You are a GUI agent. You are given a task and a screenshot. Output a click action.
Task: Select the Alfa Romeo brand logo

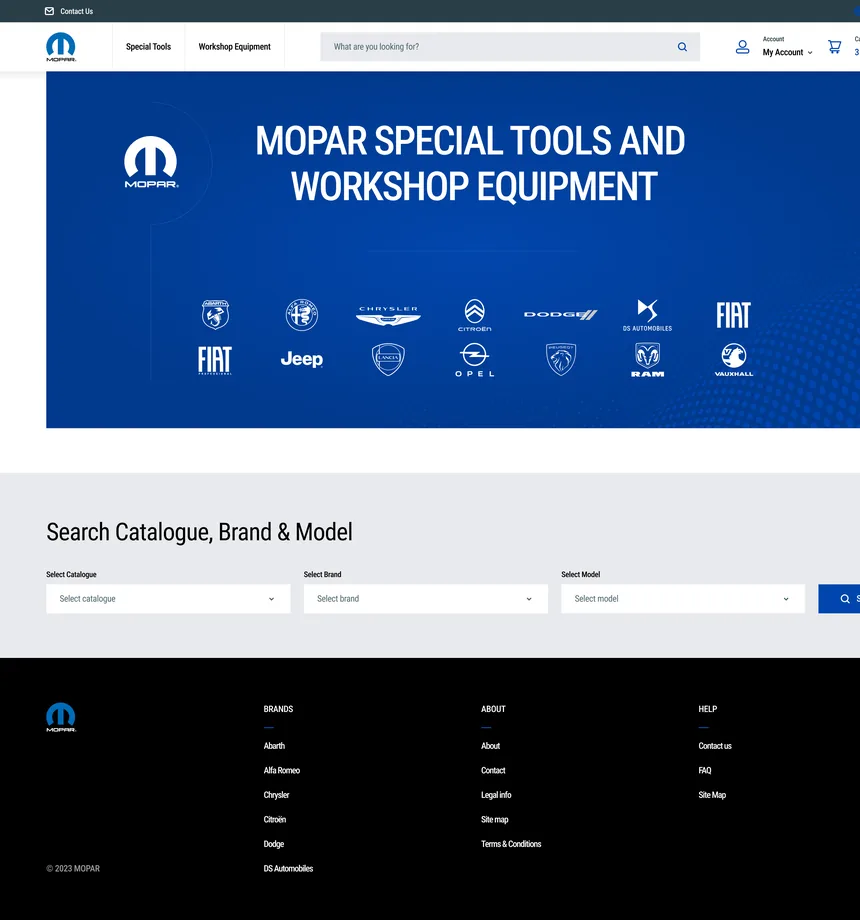pyautogui.click(x=302, y=314)
